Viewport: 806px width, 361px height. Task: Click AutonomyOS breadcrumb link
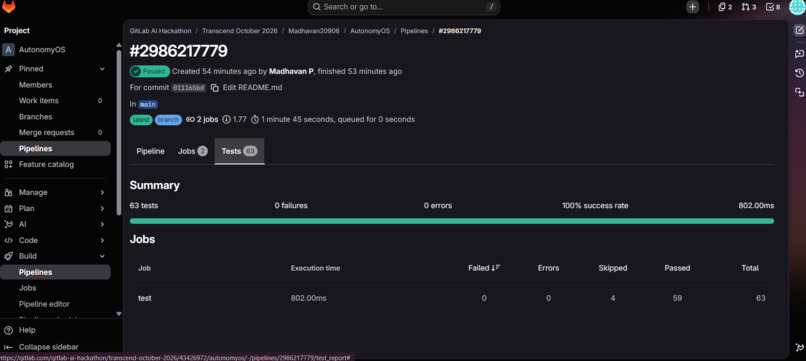(370, 31)
